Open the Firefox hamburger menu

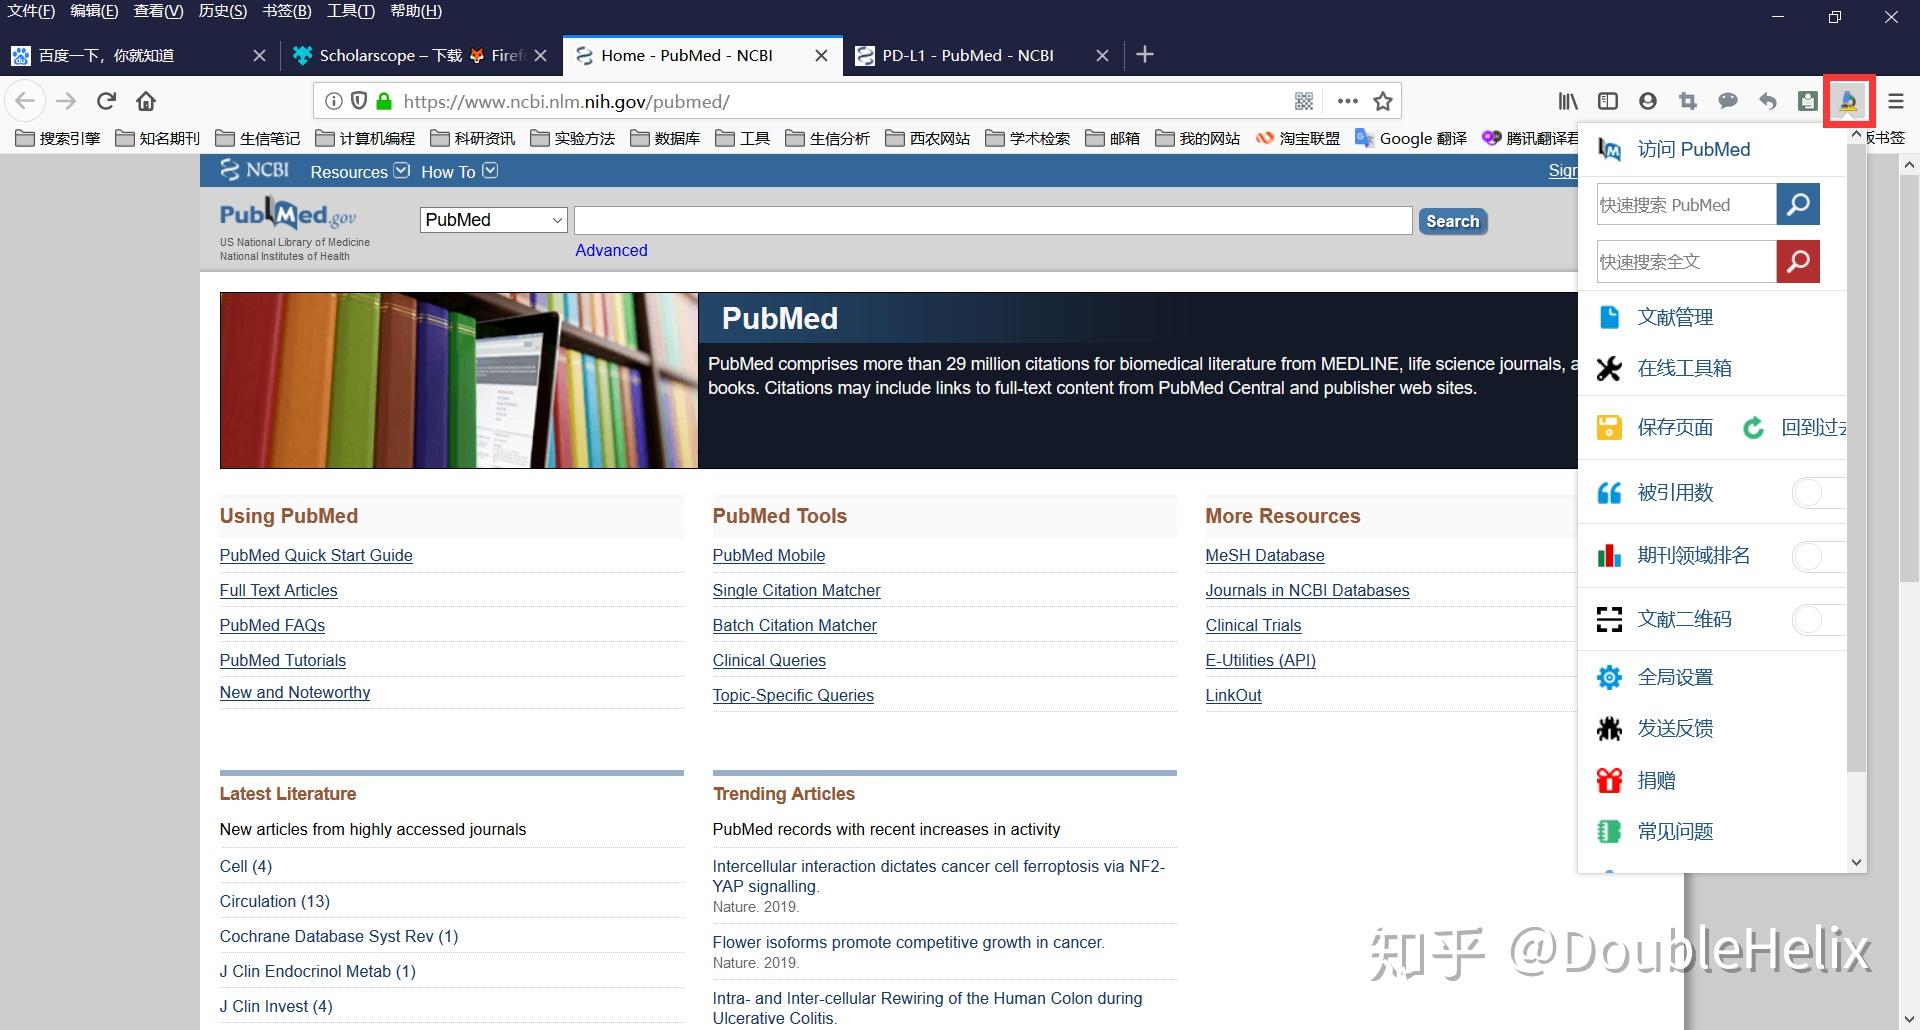point(1894,100)
